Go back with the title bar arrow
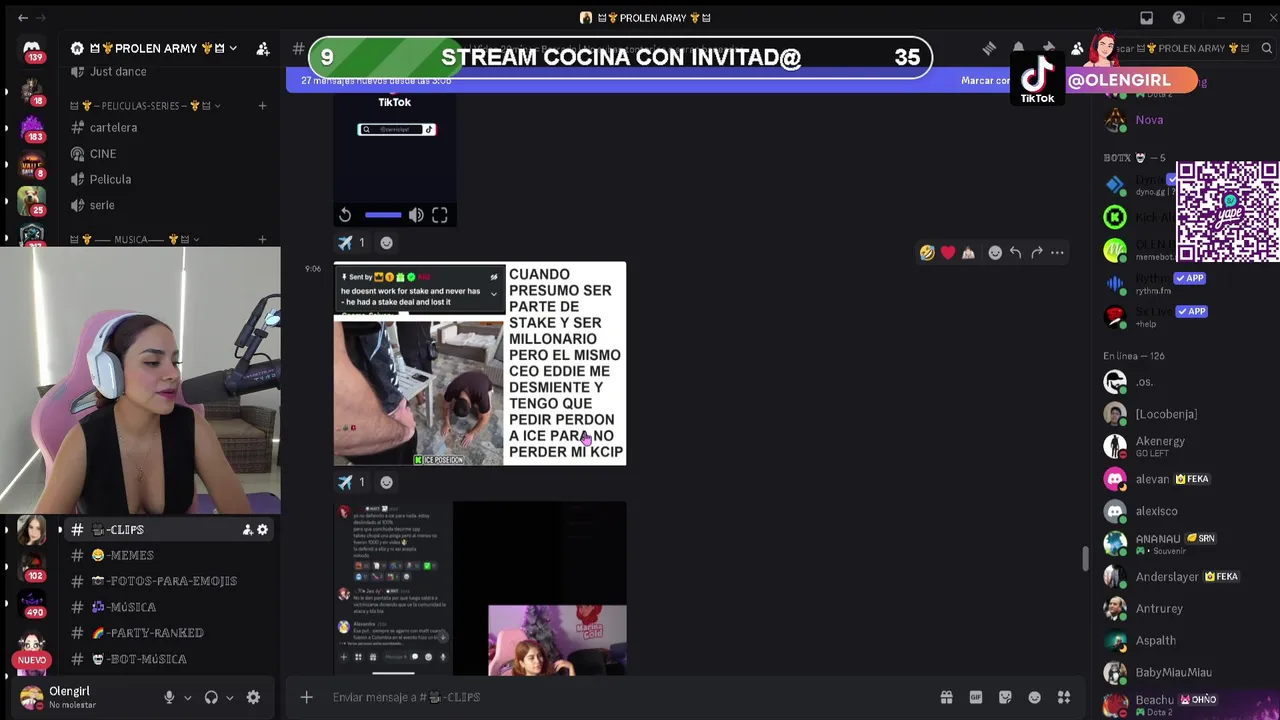The width and height of the screenshot is (1280, 720). tap(23, 17)
